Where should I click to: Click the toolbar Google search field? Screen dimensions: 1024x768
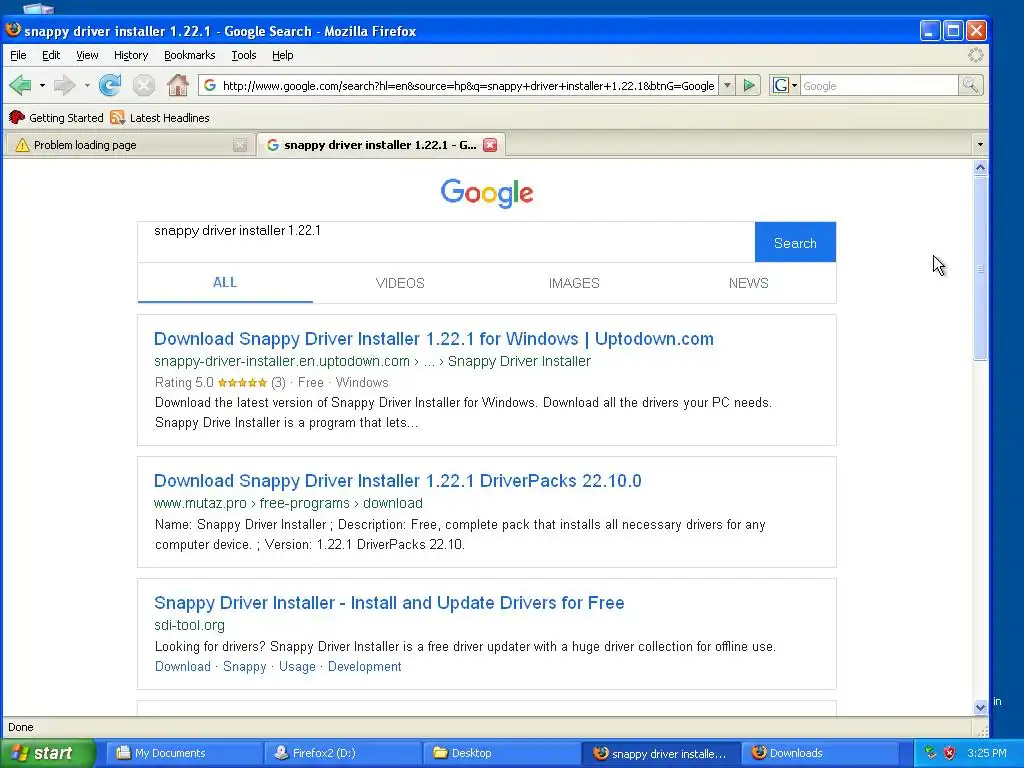coord(878,86)
